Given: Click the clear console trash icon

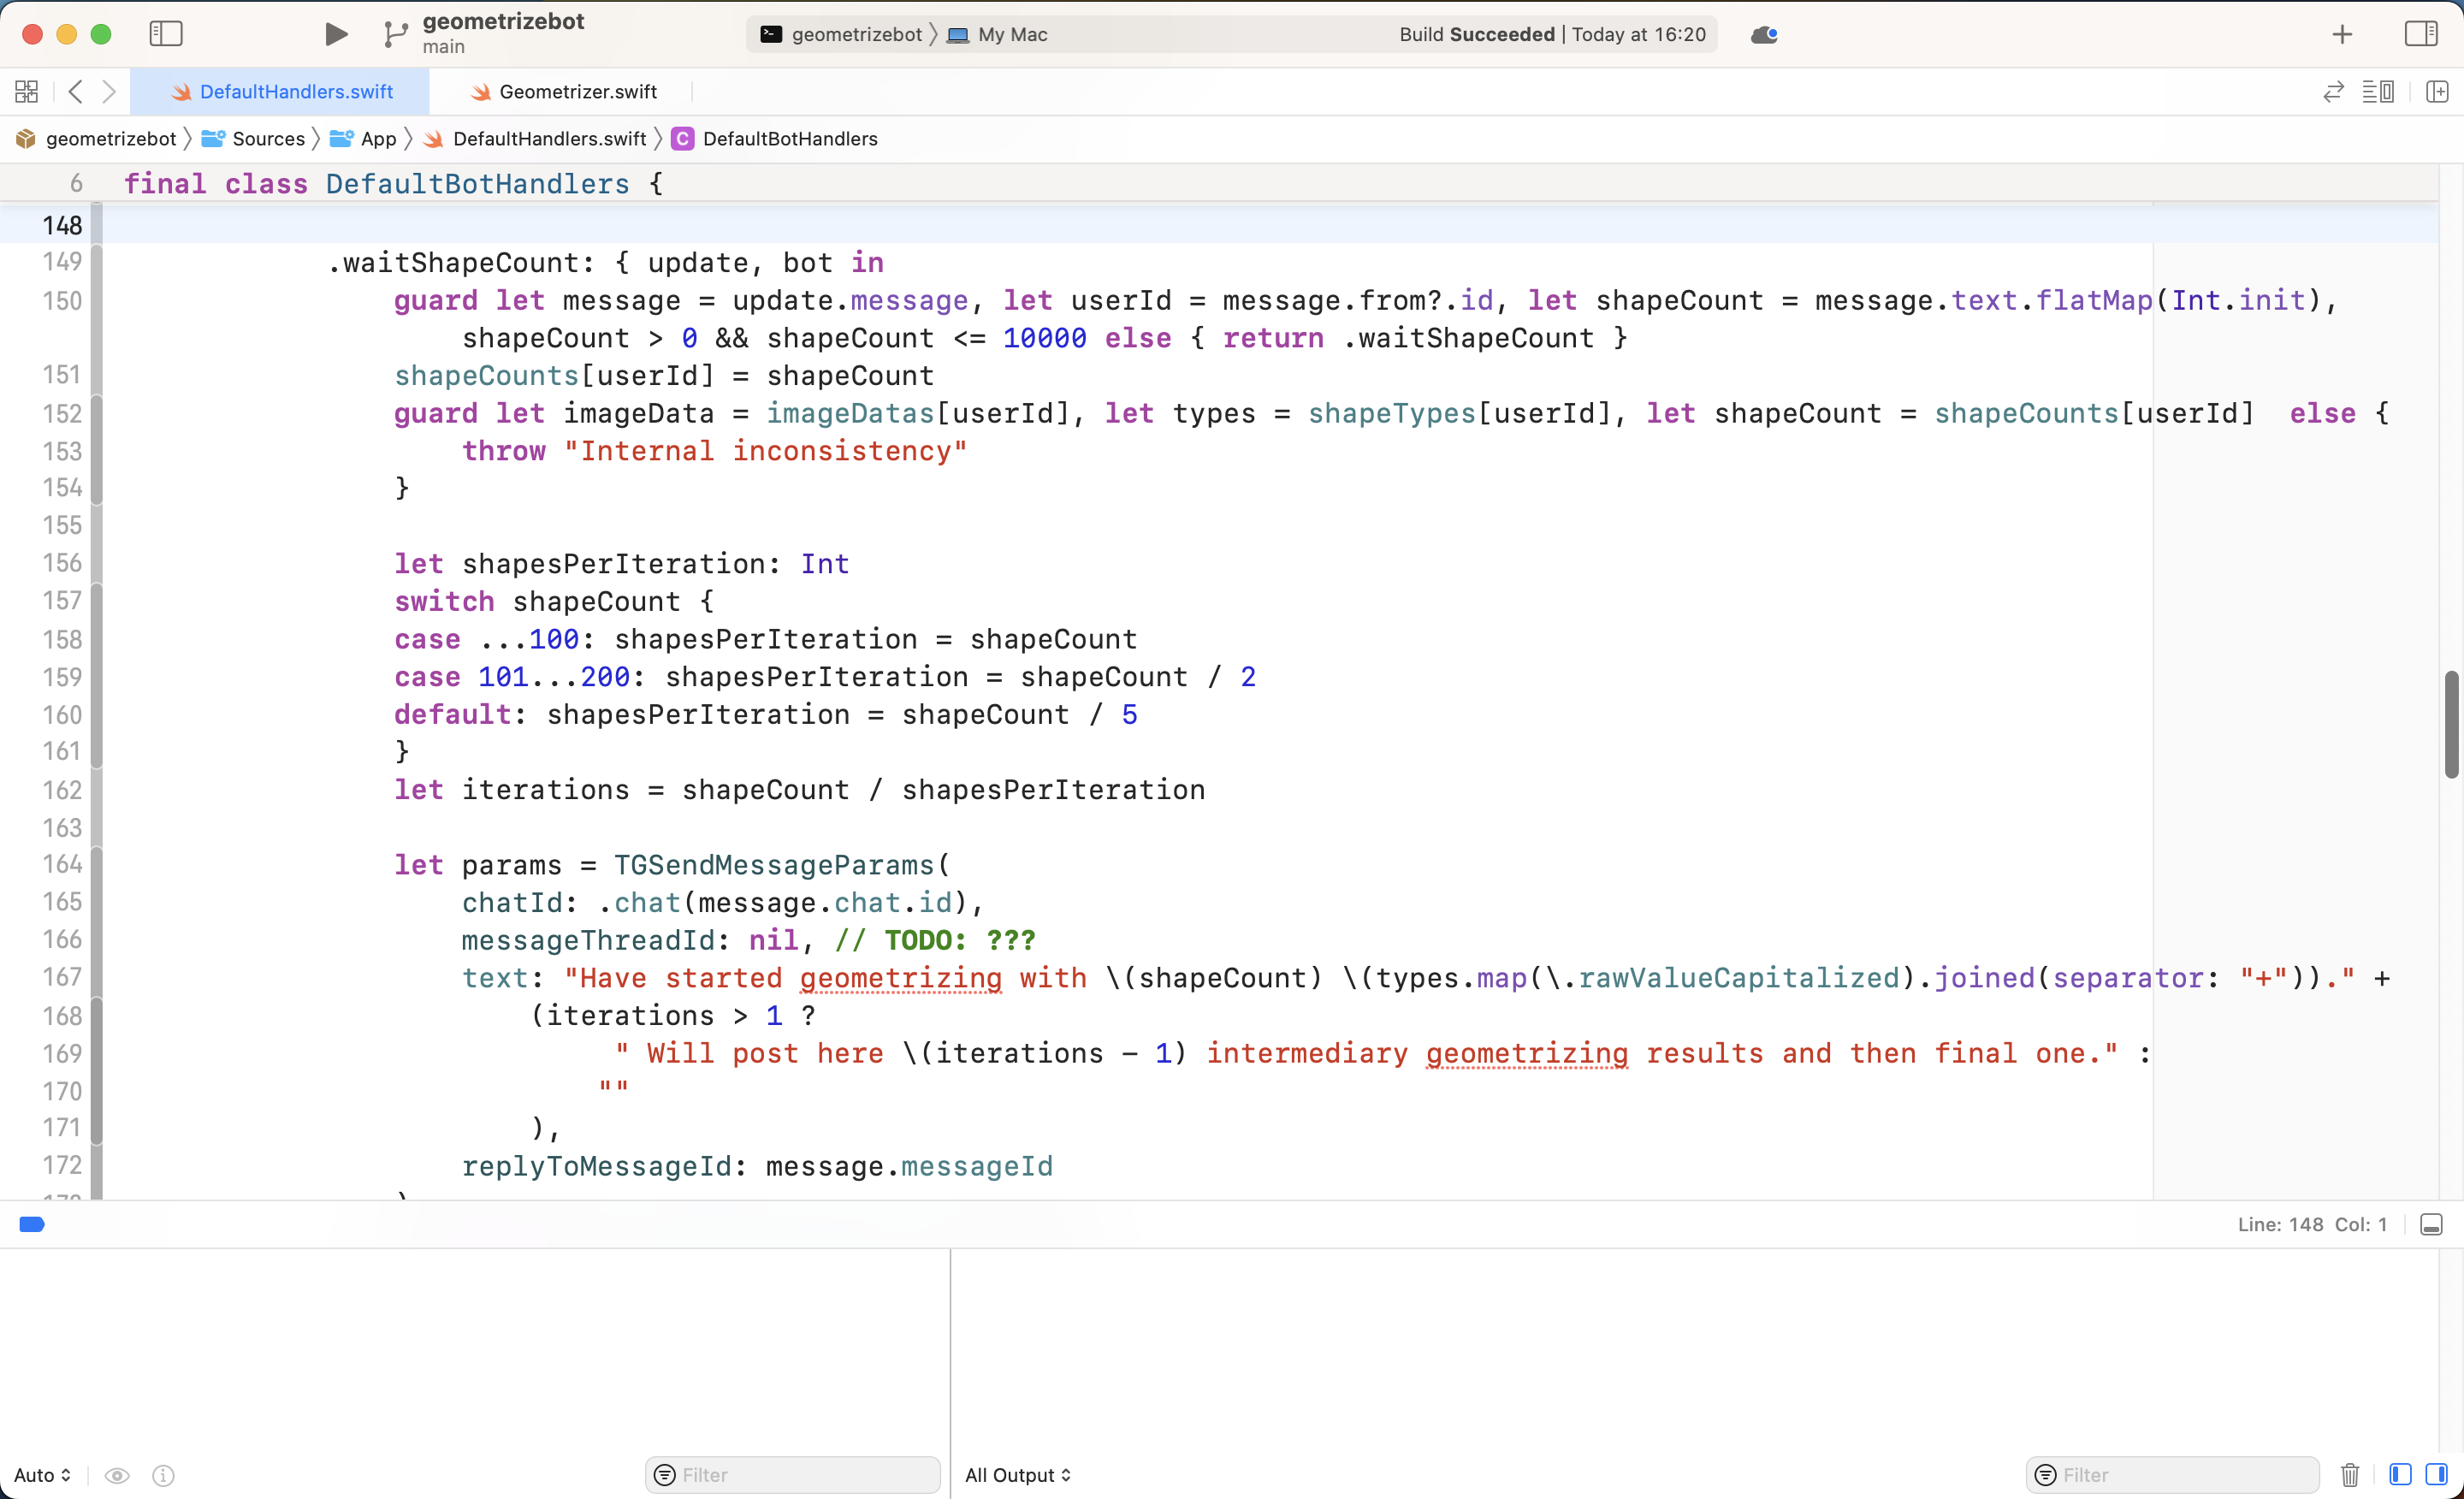Looking at the screenshot, I should [2351, 1474].
